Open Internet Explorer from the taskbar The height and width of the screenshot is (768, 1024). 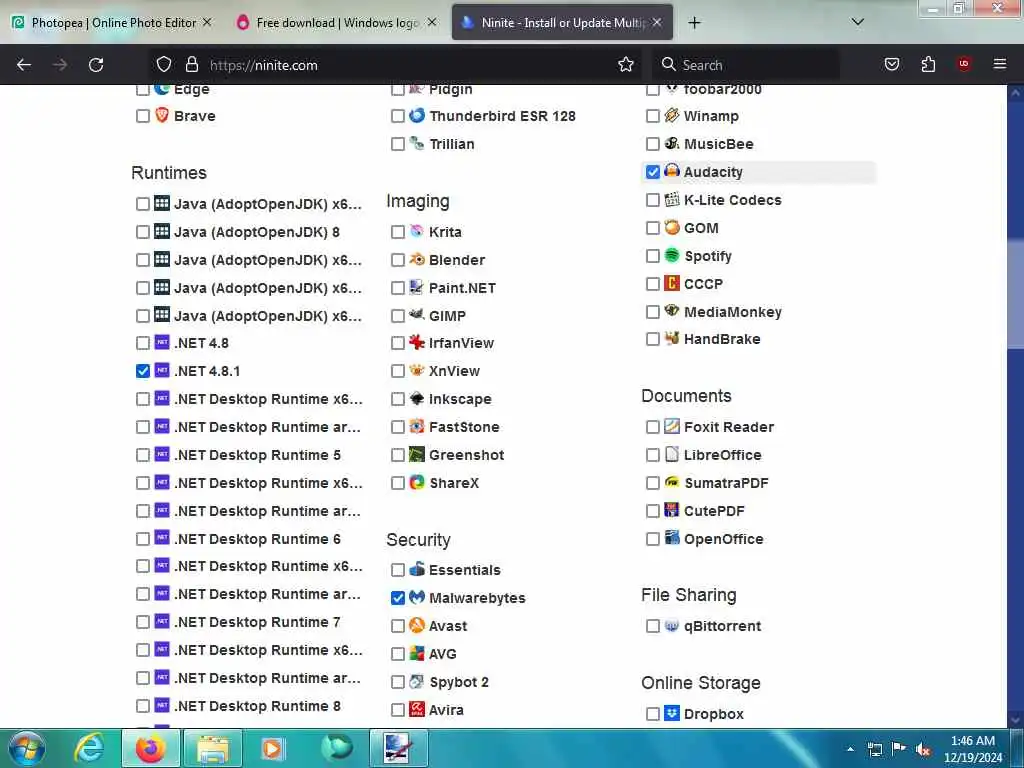click(89, 748)
